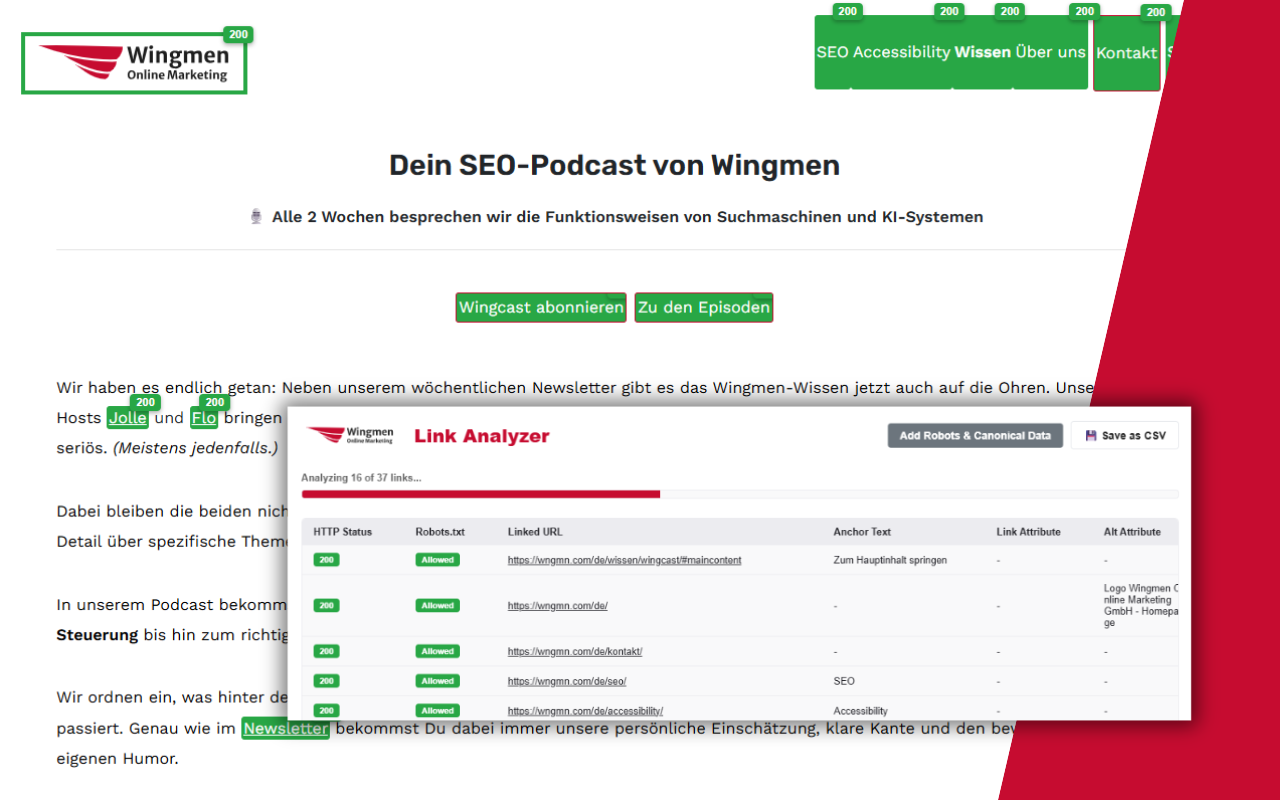Click the Link Attribute column header
Screen dimensions: 1280x800
(1029, 532)
